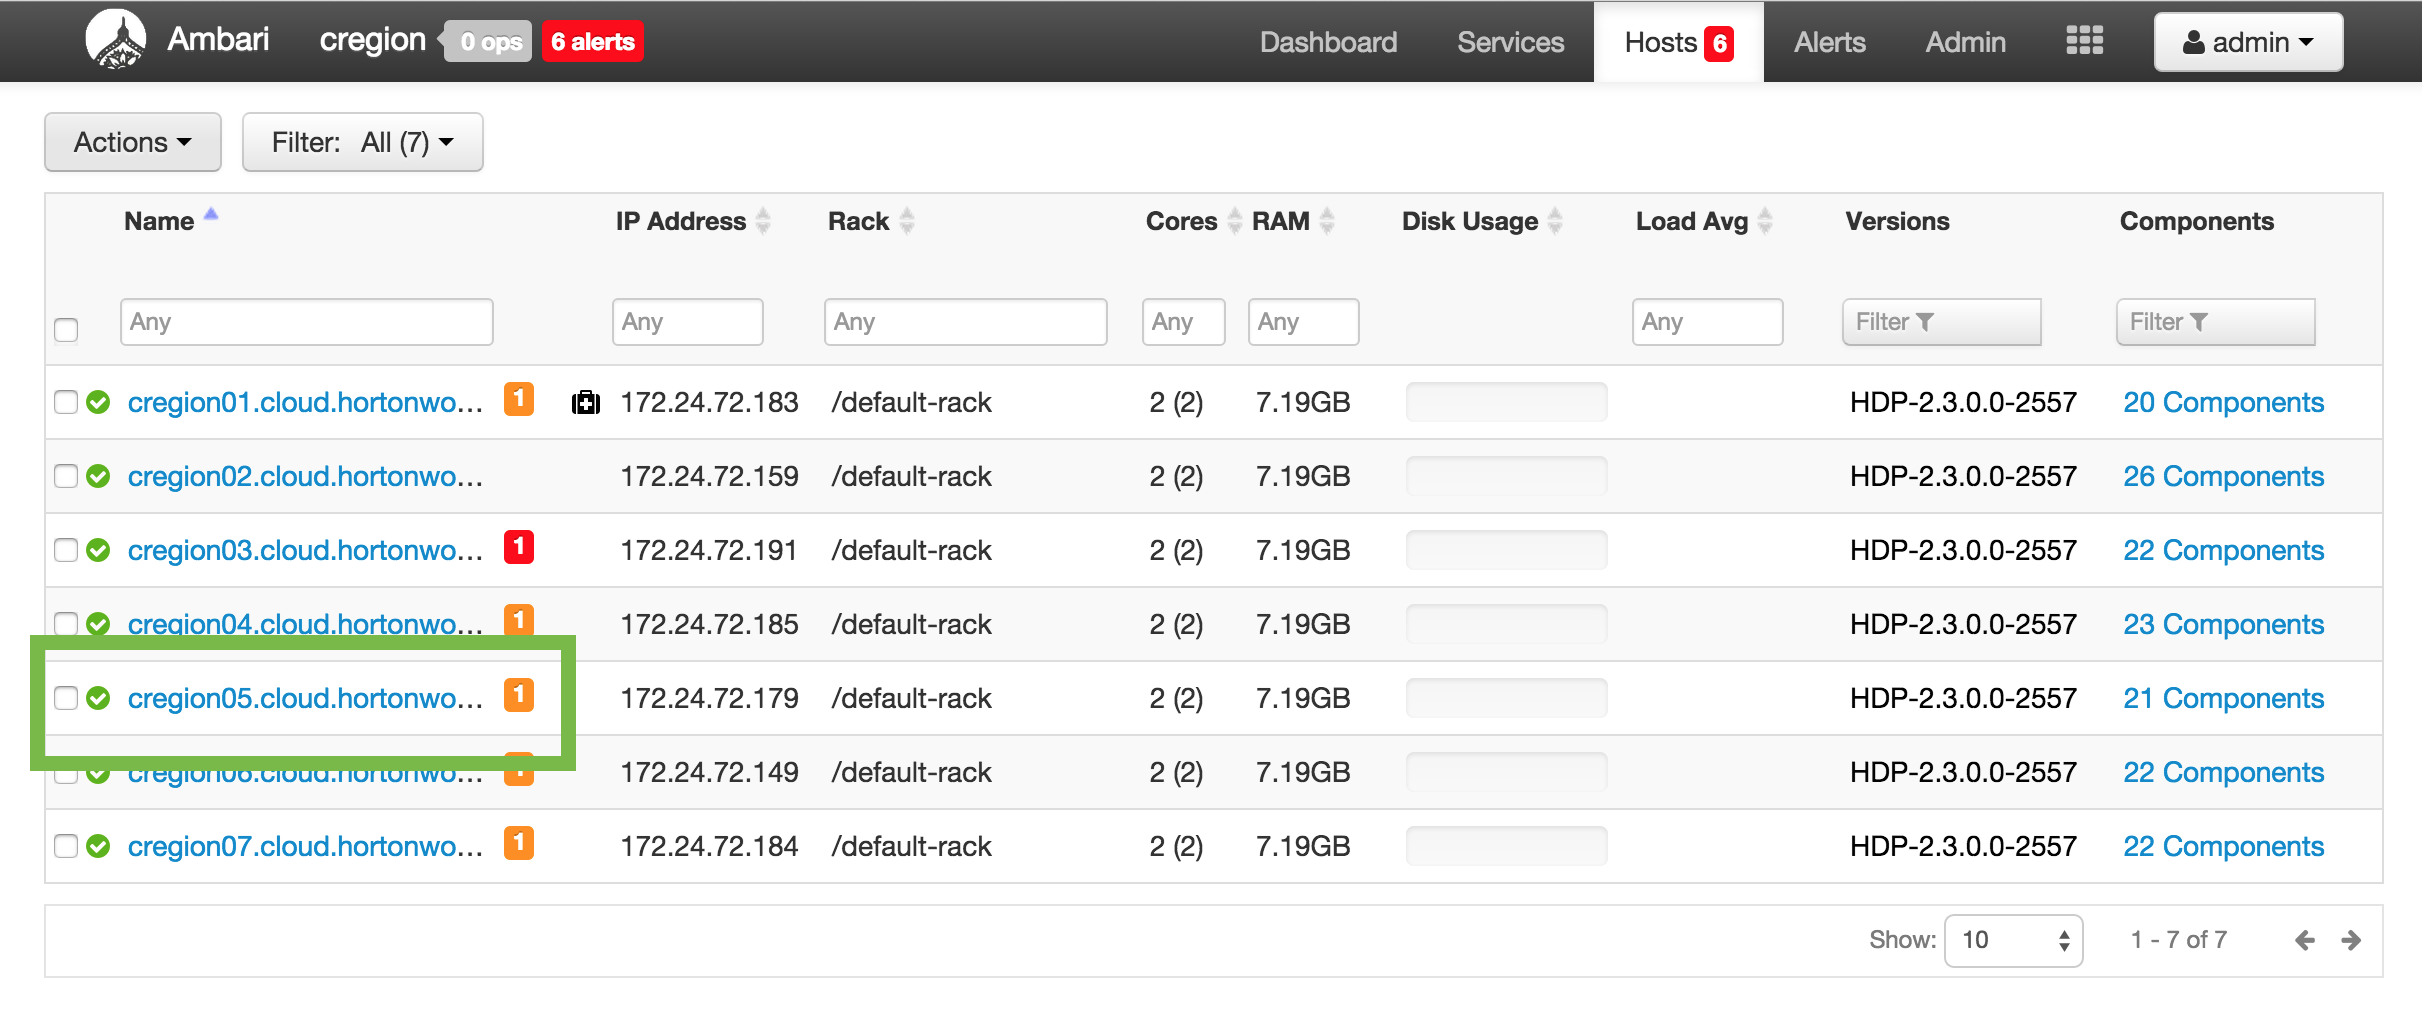The height and width of the screenshot is (1012, 2422).
Task: Open the app launcher grid icon
Action: [x=2084, y=40]
